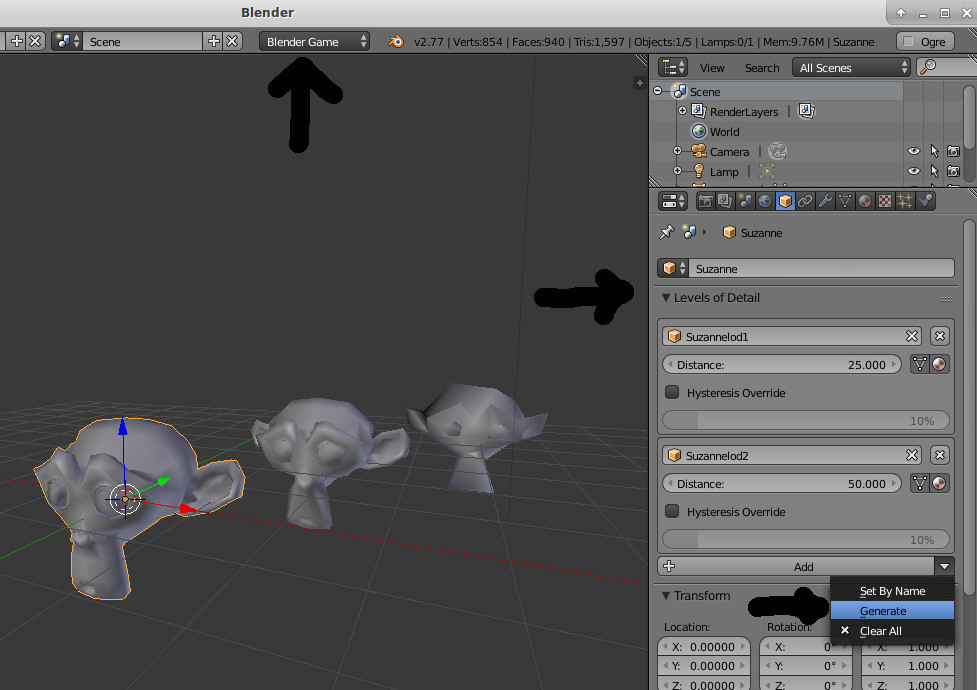Open the outliner editor type selector
Image resolution: width=977 pixels, height=690 pixels.
[673, 67]
